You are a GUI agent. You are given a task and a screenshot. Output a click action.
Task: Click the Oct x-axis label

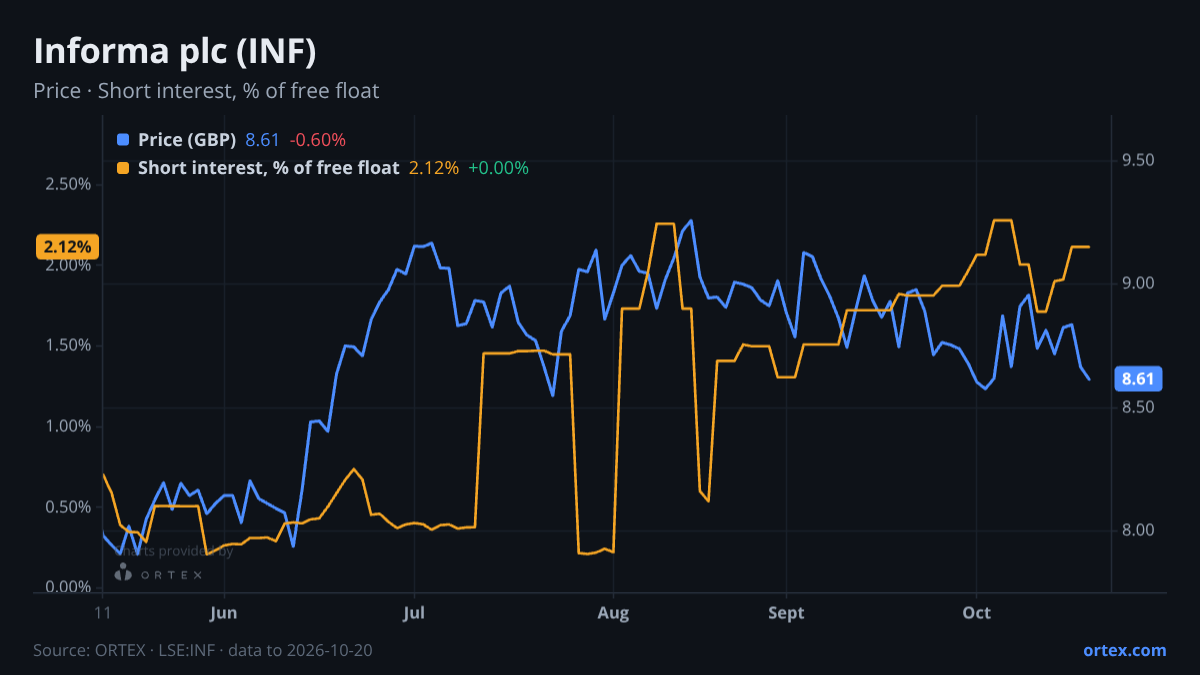tap(976, 613)
